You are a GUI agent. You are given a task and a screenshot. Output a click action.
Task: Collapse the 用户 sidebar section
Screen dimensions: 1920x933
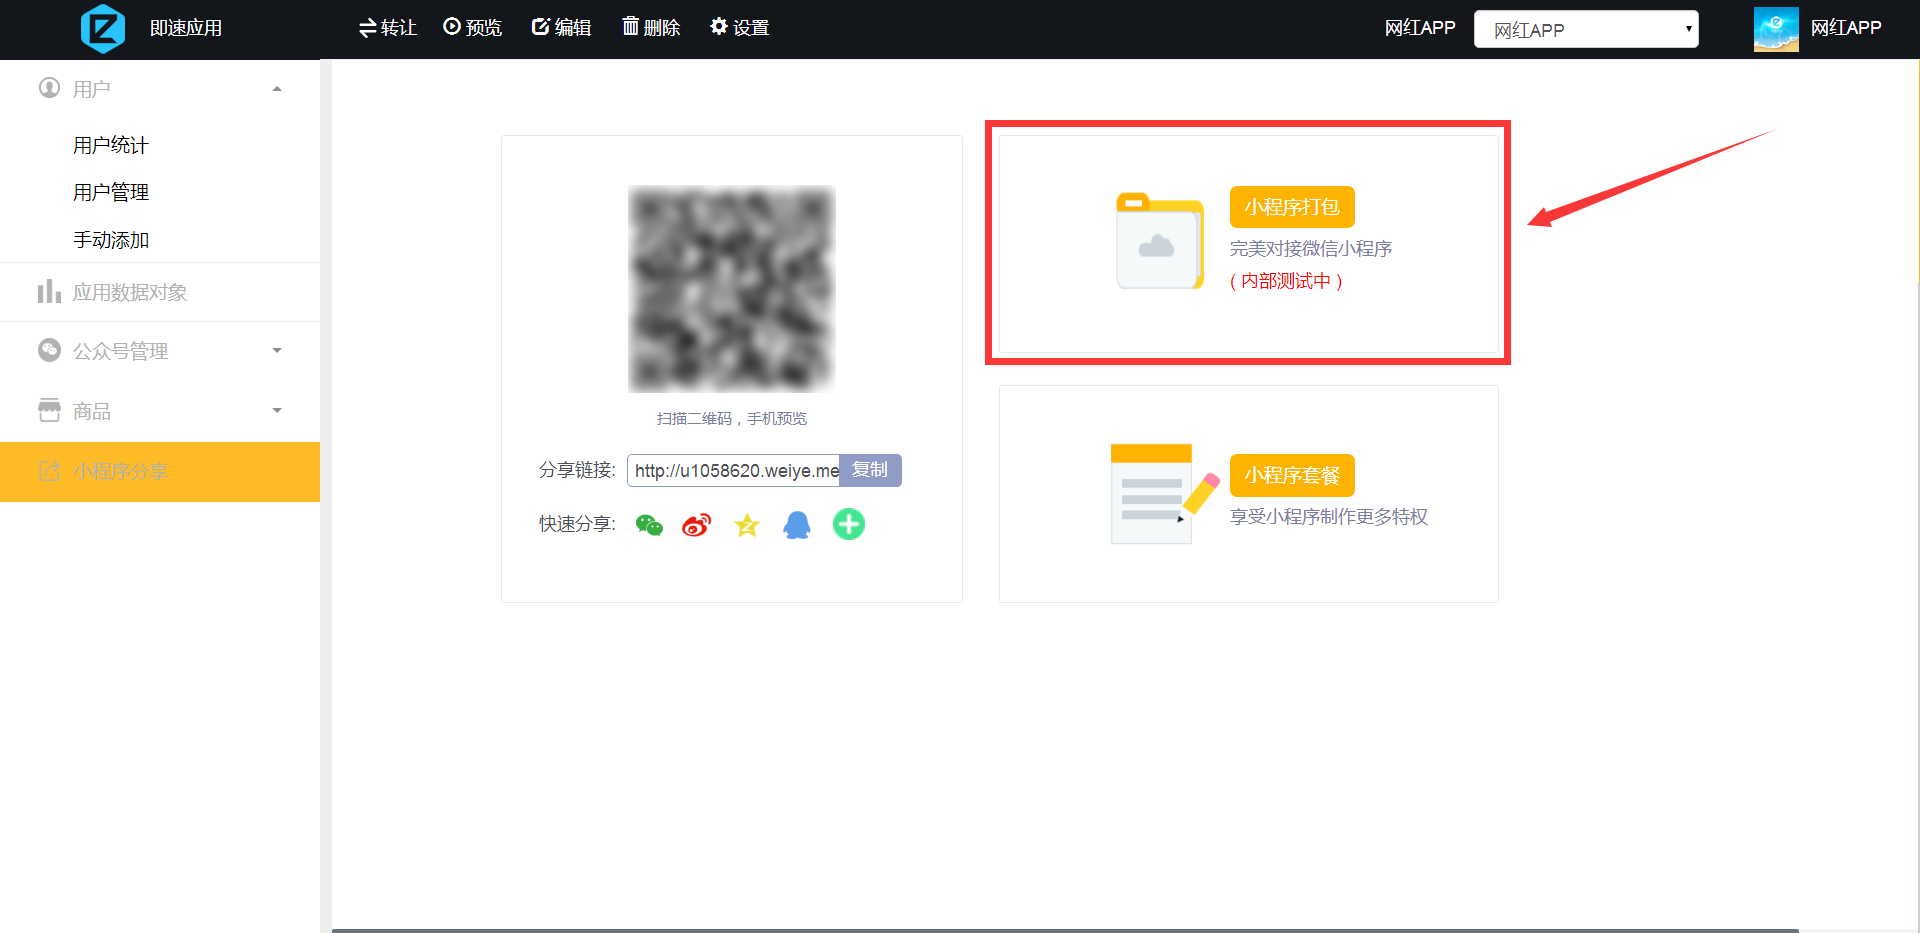(277, 89)
